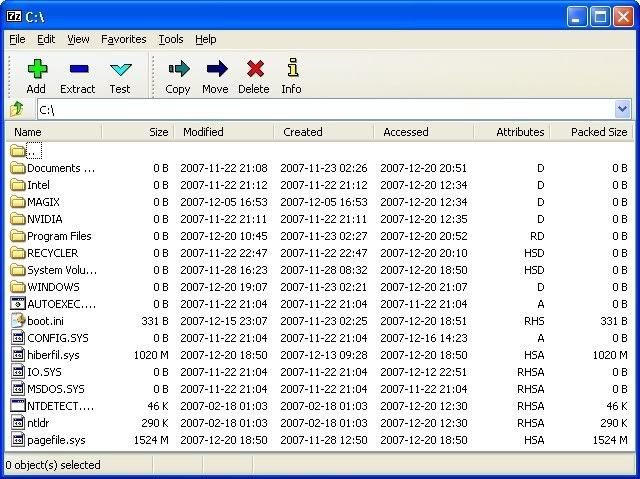Click the Test checkmark arrow icon
The width and height of the screenshot is (640, 479).
pyautogui.click(x=121, y=69)
